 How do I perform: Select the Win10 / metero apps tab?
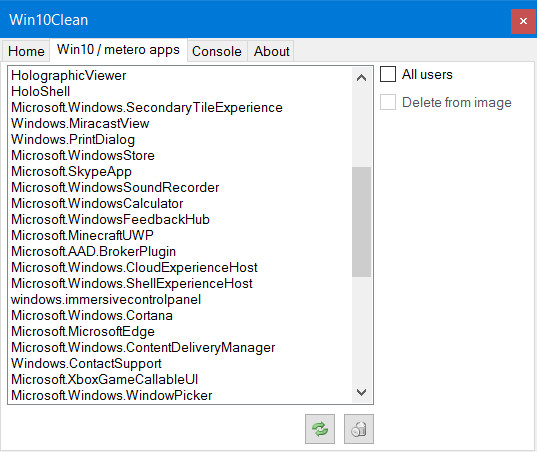point(118,50)
